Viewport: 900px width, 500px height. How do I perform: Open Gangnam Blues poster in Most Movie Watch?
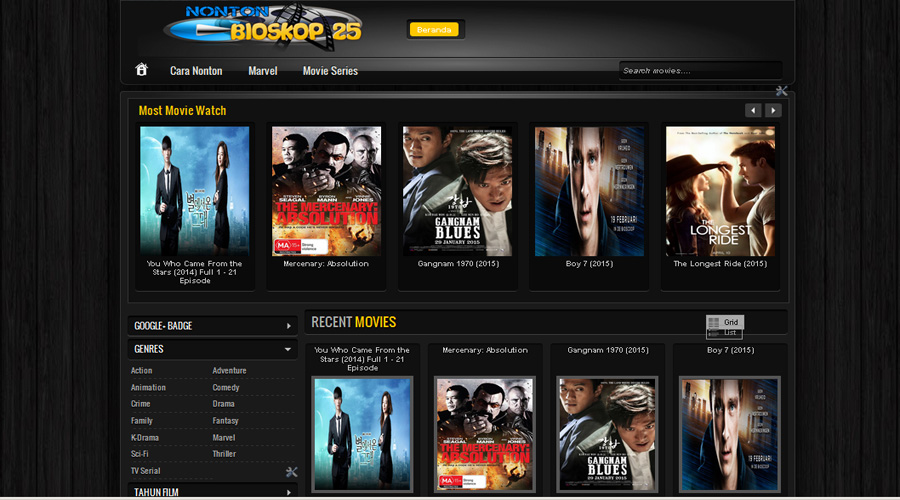pyautogui.click(x=457, y=191)
